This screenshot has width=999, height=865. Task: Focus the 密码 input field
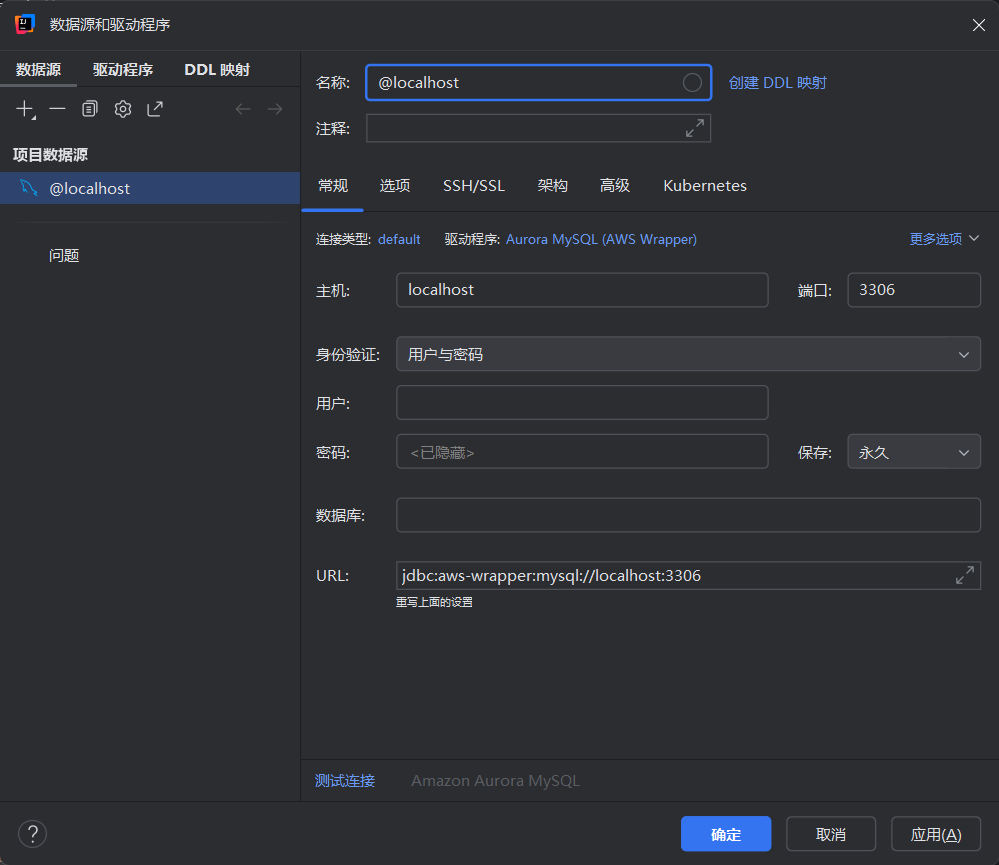[582, 452]
